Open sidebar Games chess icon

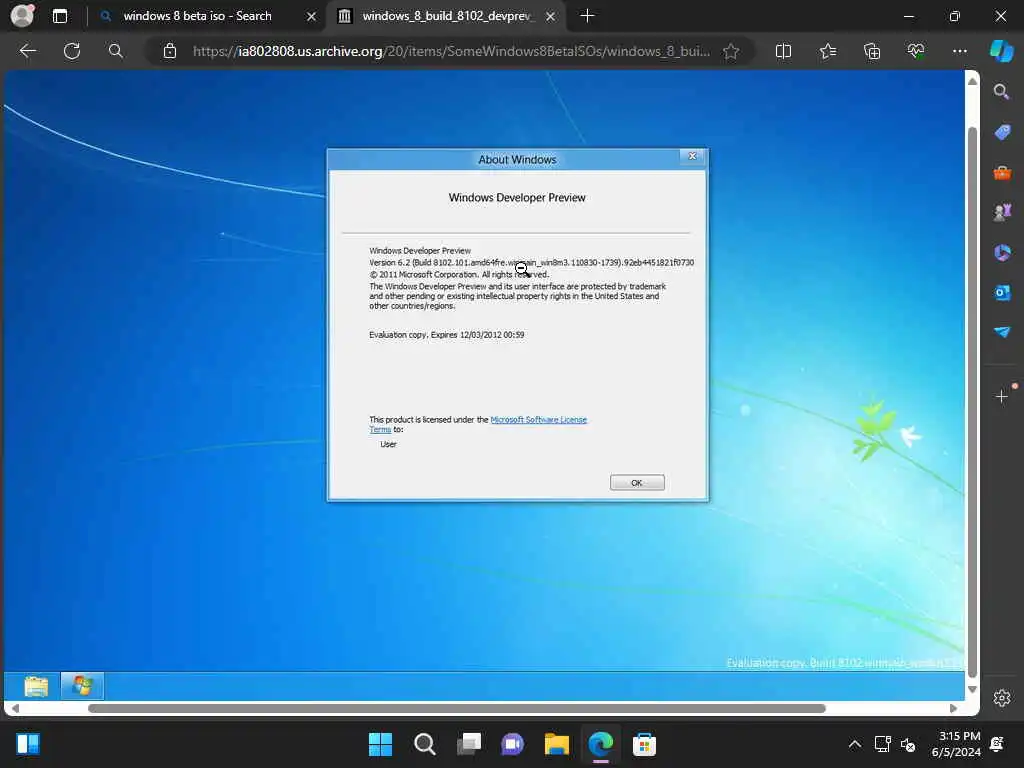pyautogui.click(x=1002, y=212)
